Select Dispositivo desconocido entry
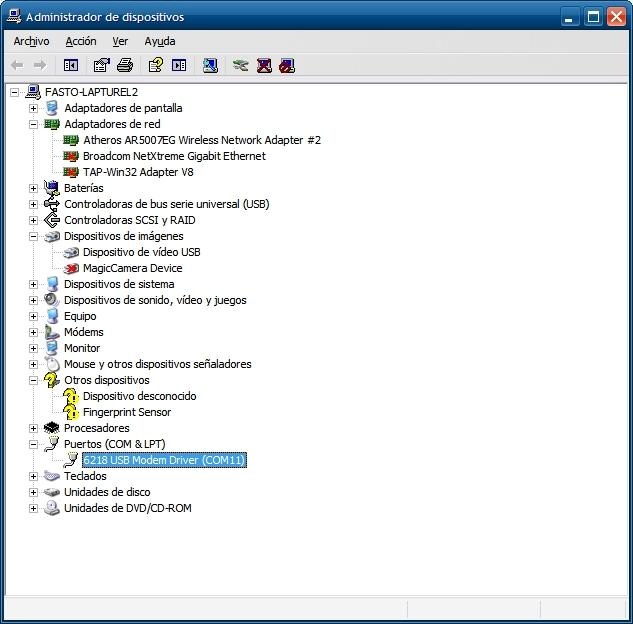Viewport: 633px width, 624px height. [140, 396]
